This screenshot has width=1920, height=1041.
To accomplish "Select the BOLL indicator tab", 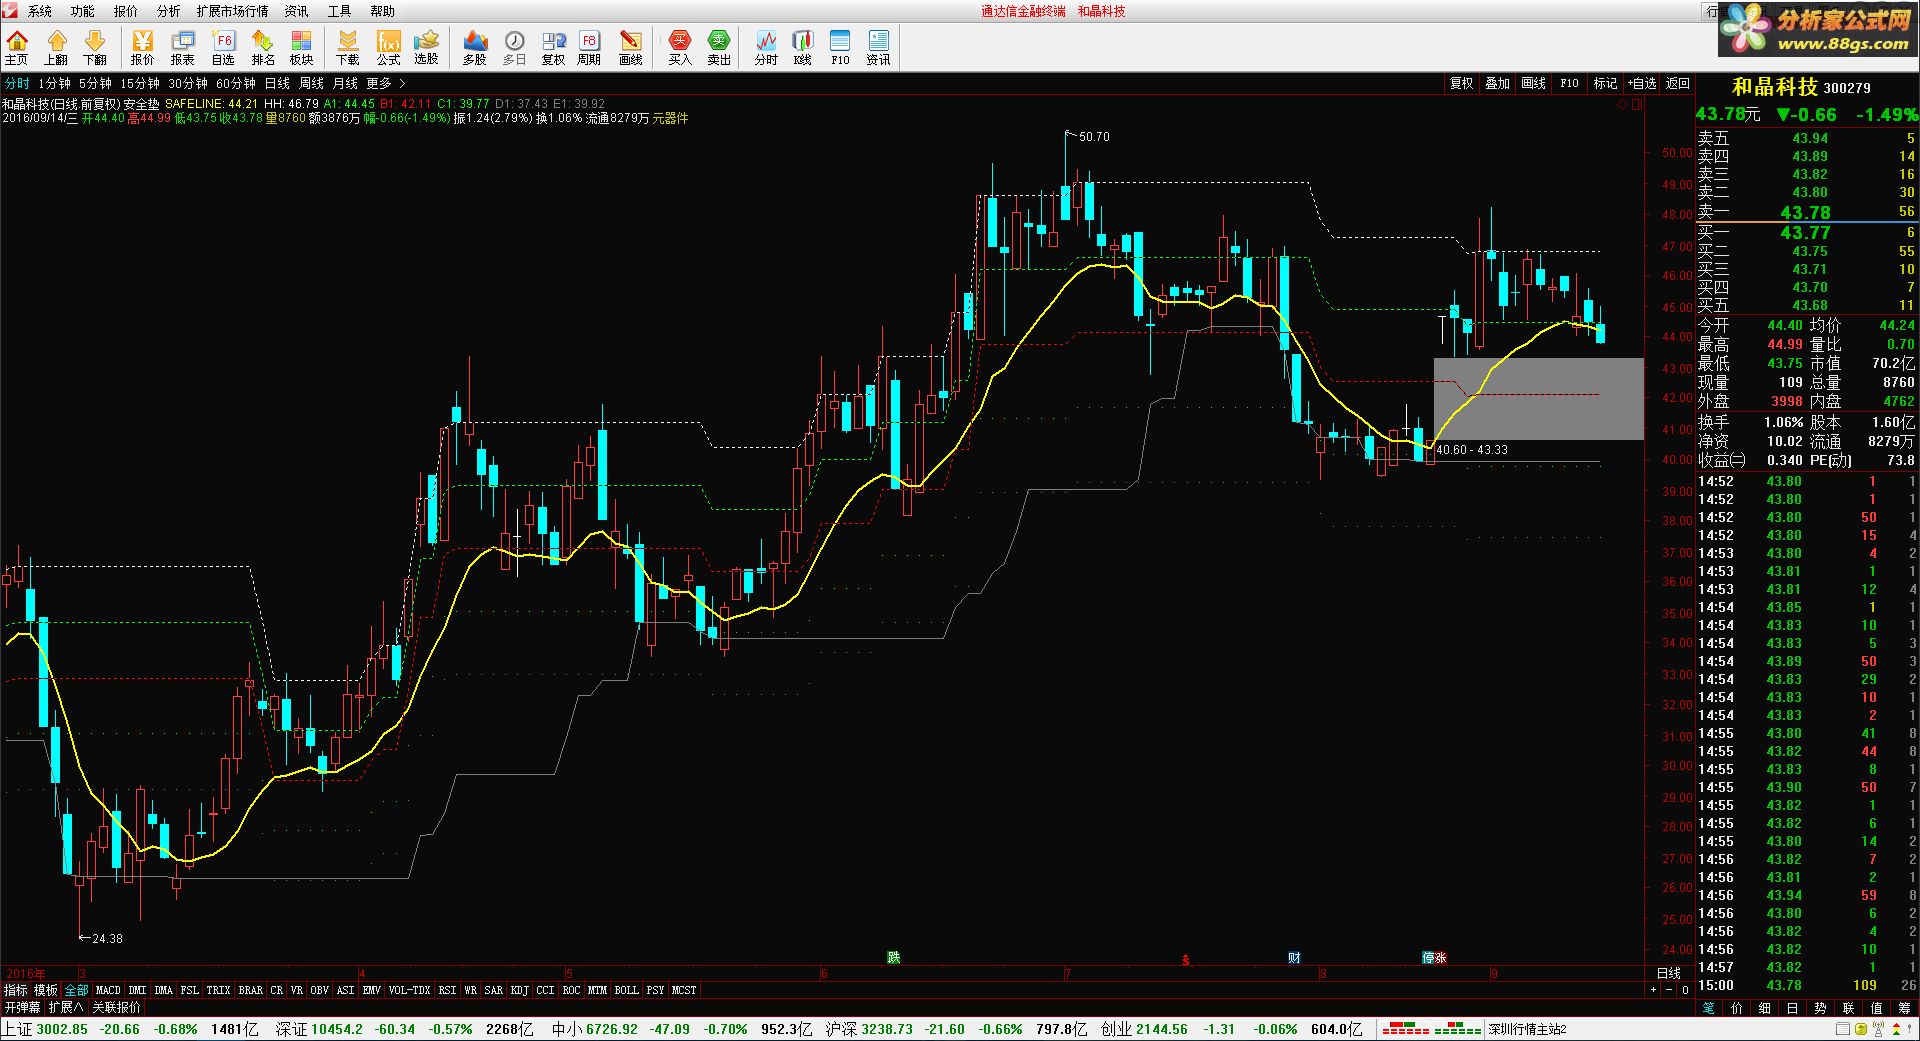I will pos(626,990).
